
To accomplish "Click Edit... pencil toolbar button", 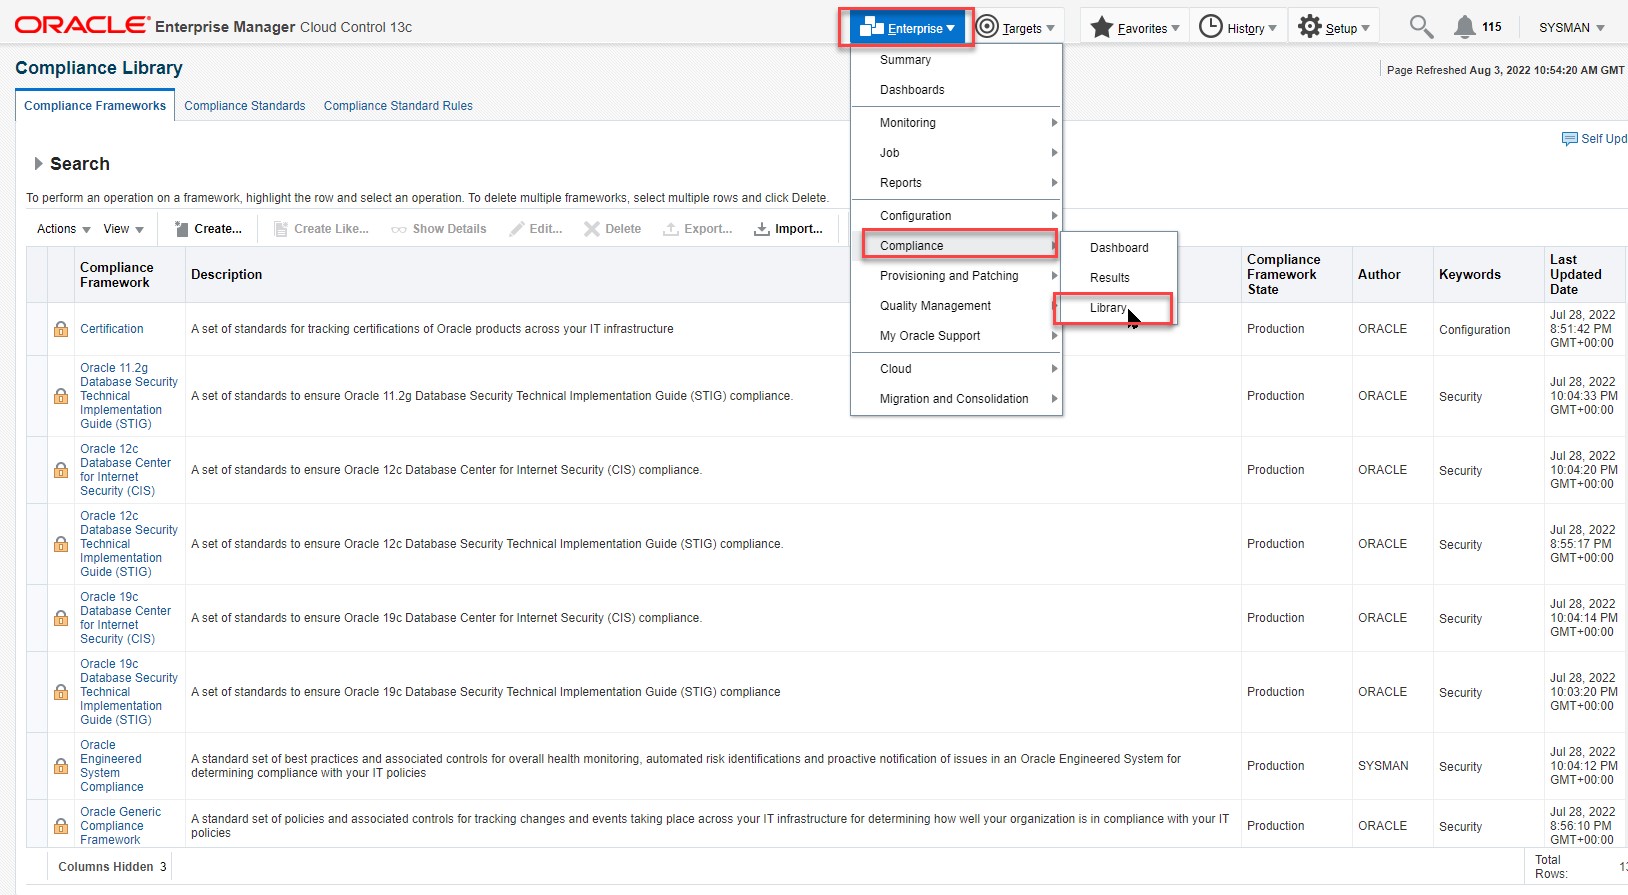I will tap(535, 229).
